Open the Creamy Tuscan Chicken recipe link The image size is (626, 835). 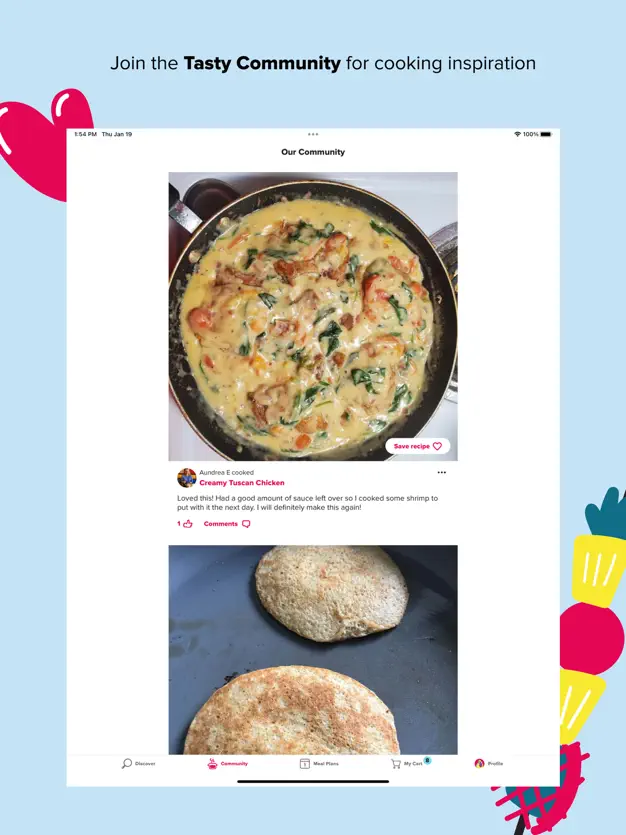242,483
